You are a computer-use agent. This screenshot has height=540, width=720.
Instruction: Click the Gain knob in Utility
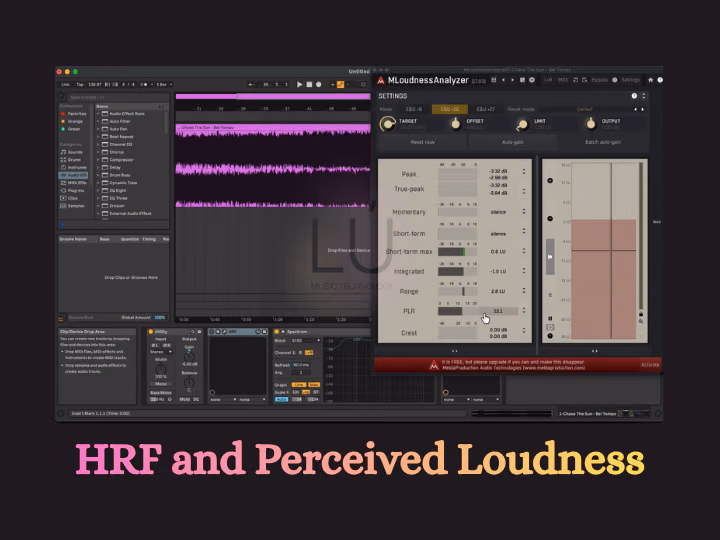coord(189,356)
